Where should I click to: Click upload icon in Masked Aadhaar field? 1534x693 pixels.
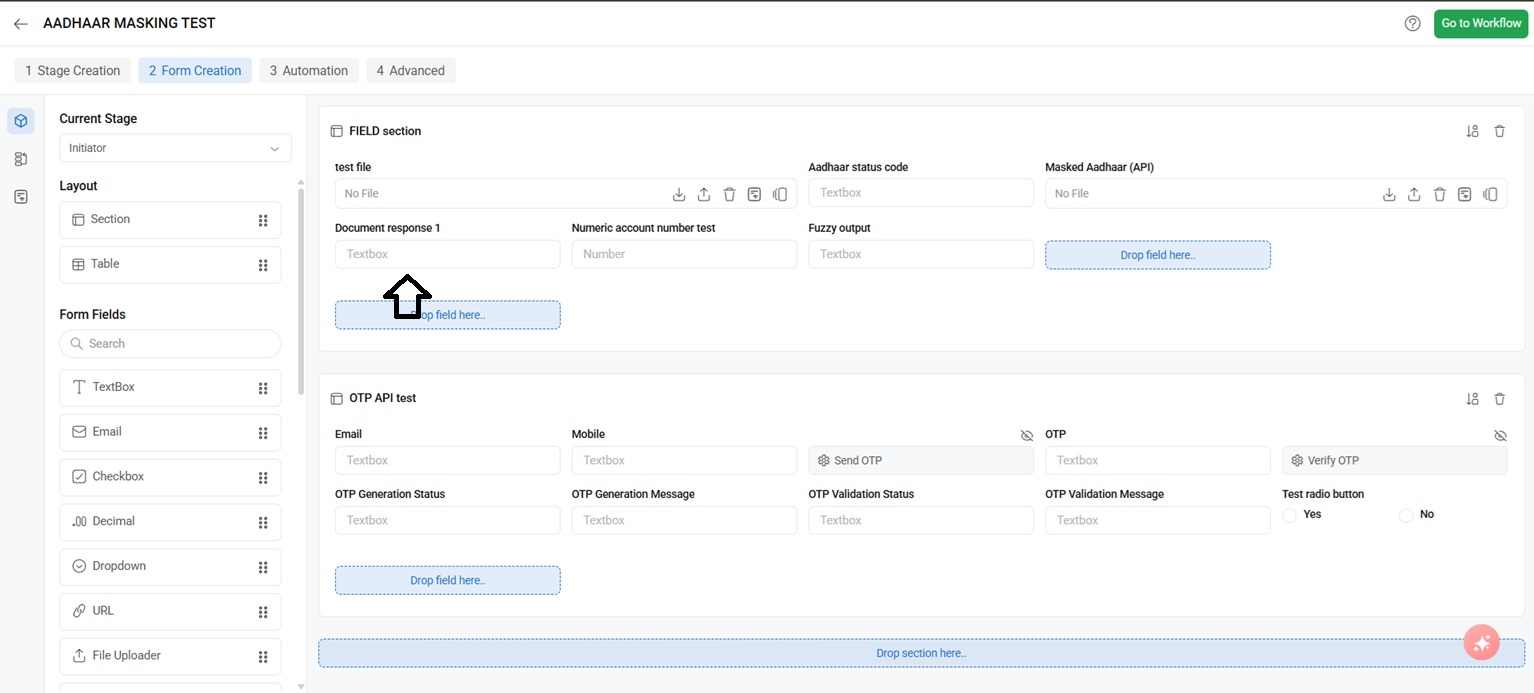[x=1414, y=194]
